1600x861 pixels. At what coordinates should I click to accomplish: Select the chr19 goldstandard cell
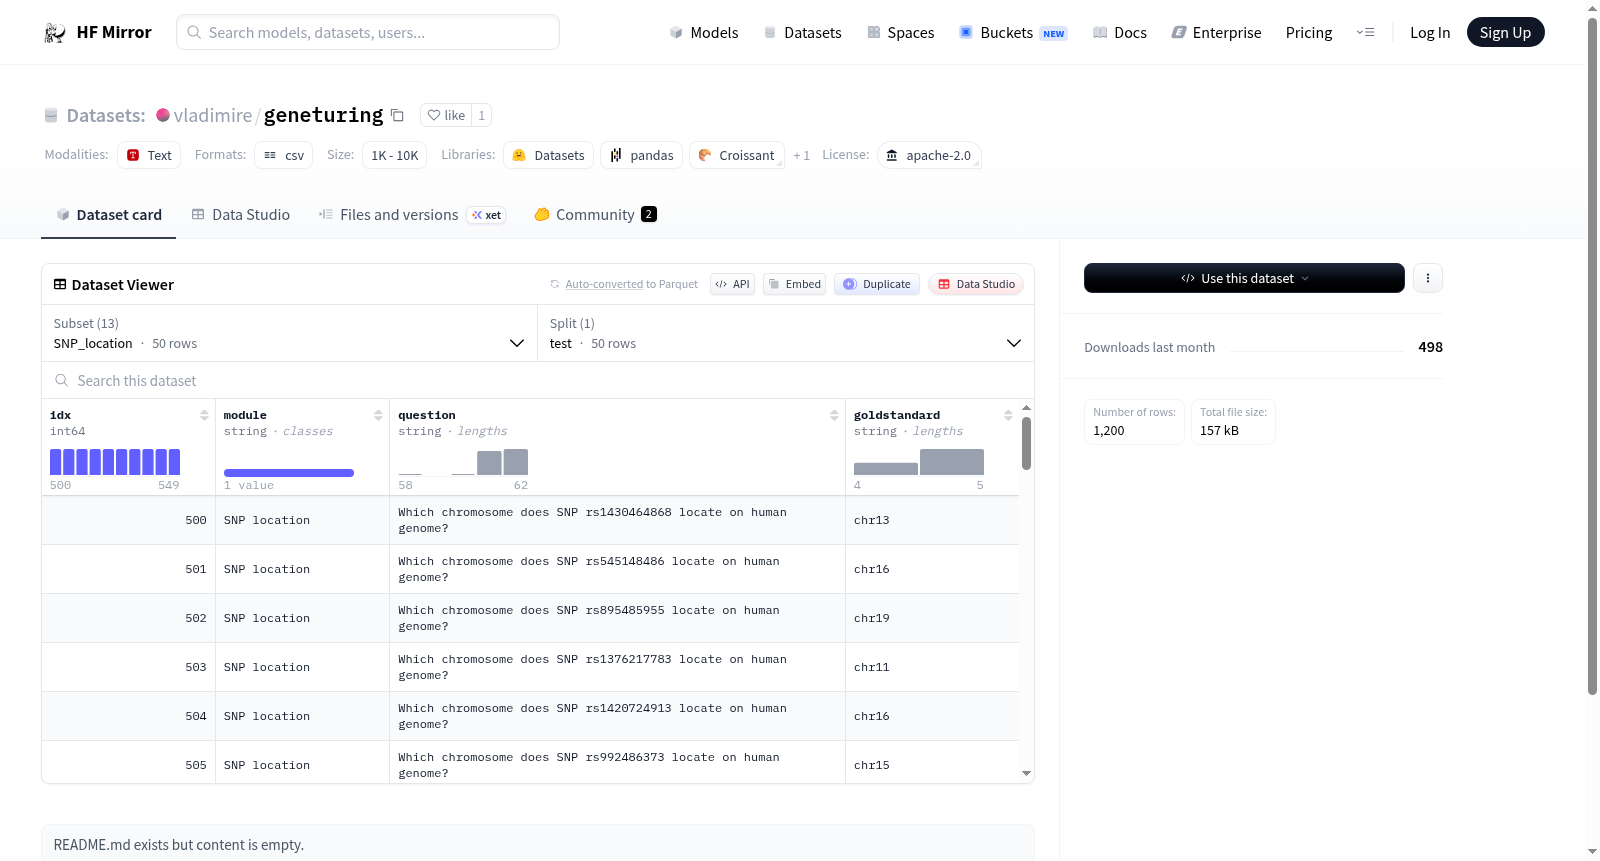932,618
